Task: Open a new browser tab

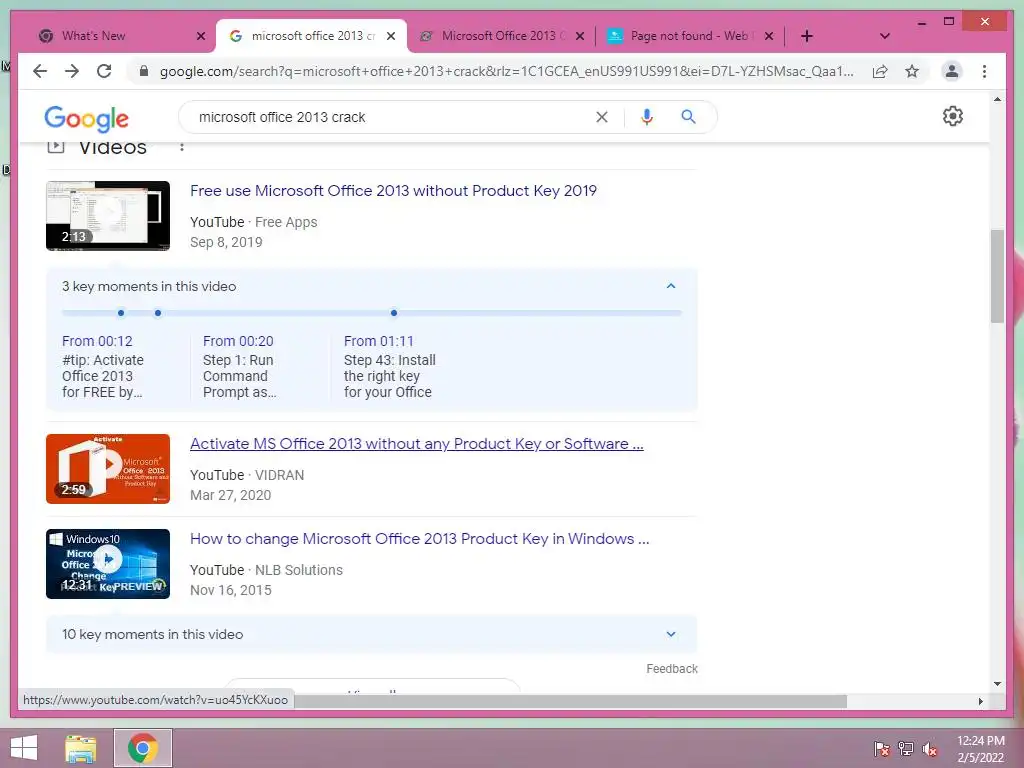Action: tap(807, 36)
